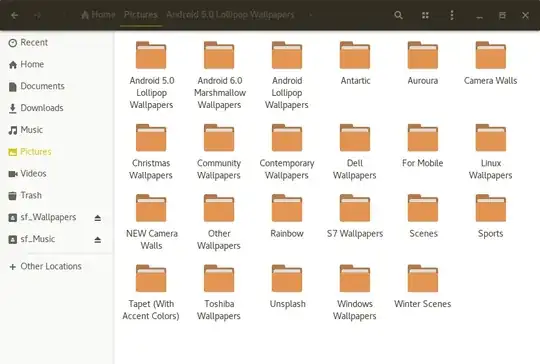Open the Camera Walls folder
Screen dimensions: 540x364
pos(490,63)
